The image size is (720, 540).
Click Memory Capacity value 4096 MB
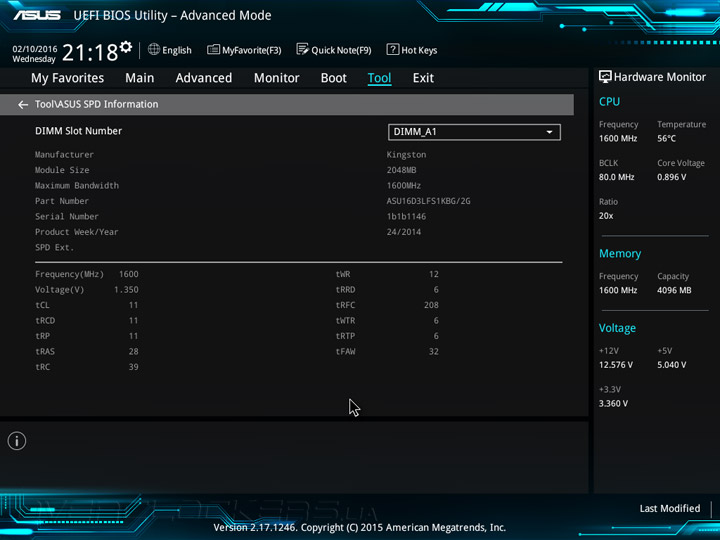674,290
